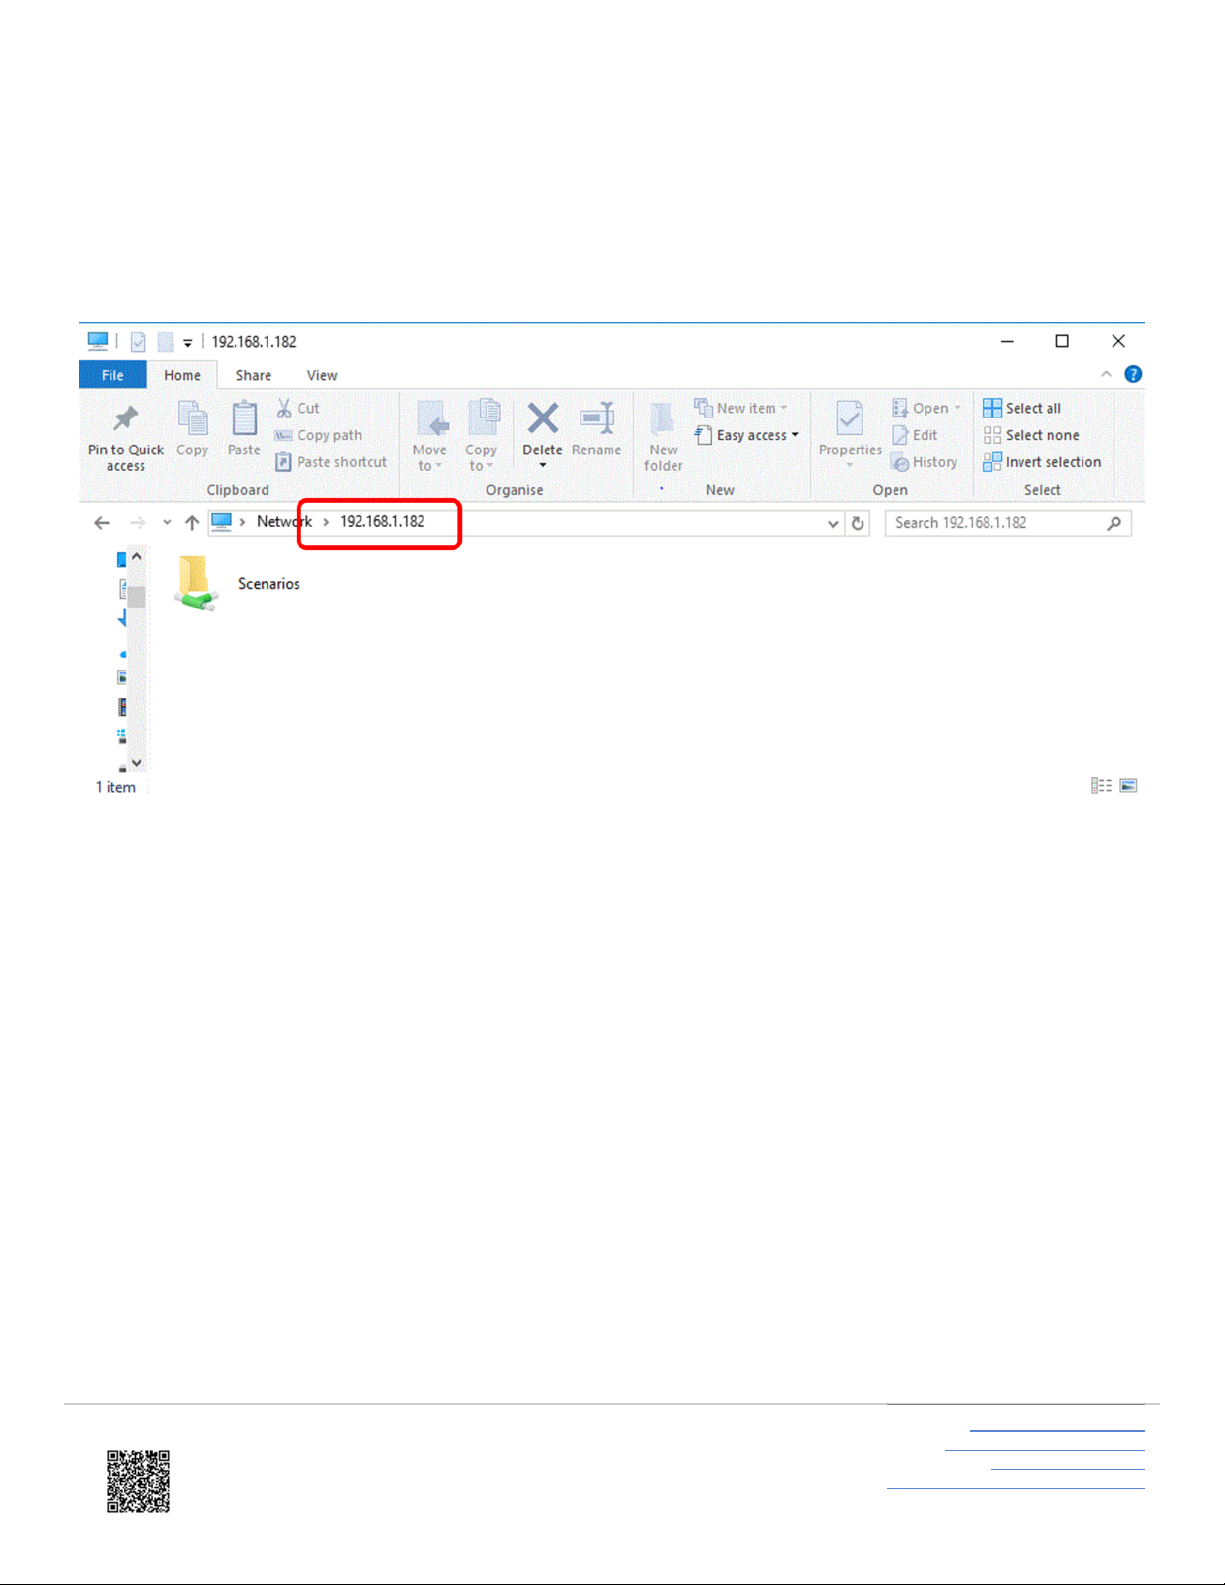Image resolution: width=1225 pixels, height=1585 pixels.
Task: Open file History
Action: point(924,462)
